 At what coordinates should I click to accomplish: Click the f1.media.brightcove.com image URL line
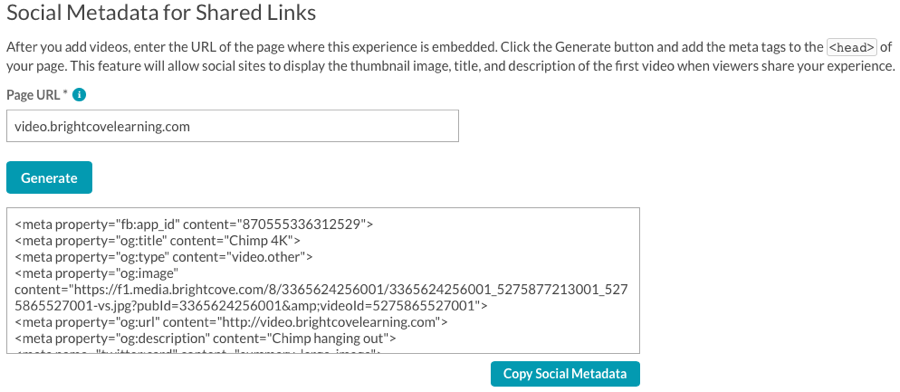(x=321, y=289)
